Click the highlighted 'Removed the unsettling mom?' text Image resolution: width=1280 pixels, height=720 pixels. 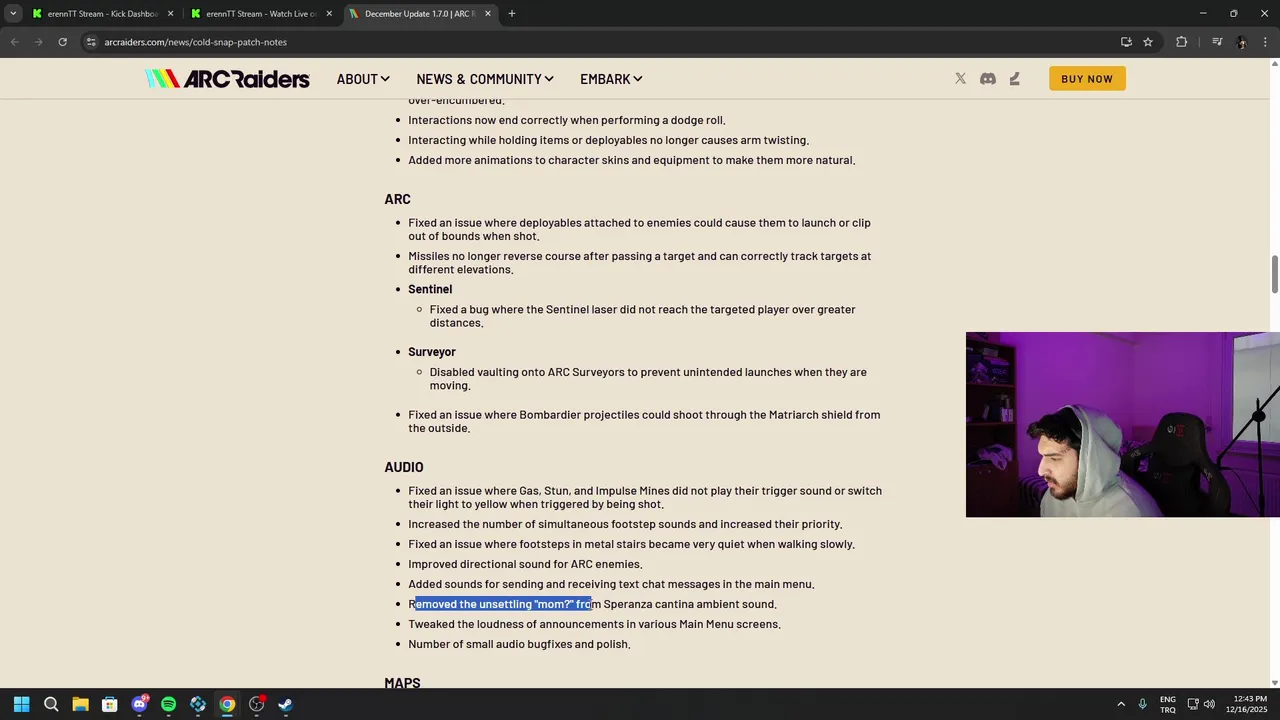pyautogui.click(x=503, y=604)
